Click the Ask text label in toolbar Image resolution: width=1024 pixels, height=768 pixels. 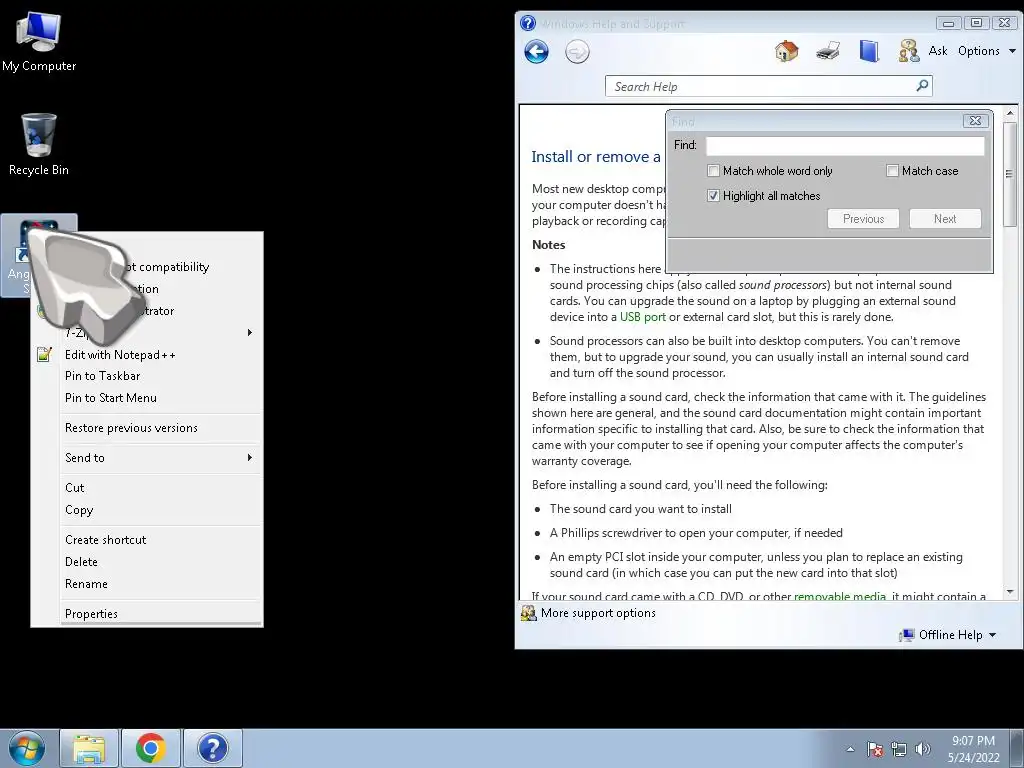tap(938, 51)
